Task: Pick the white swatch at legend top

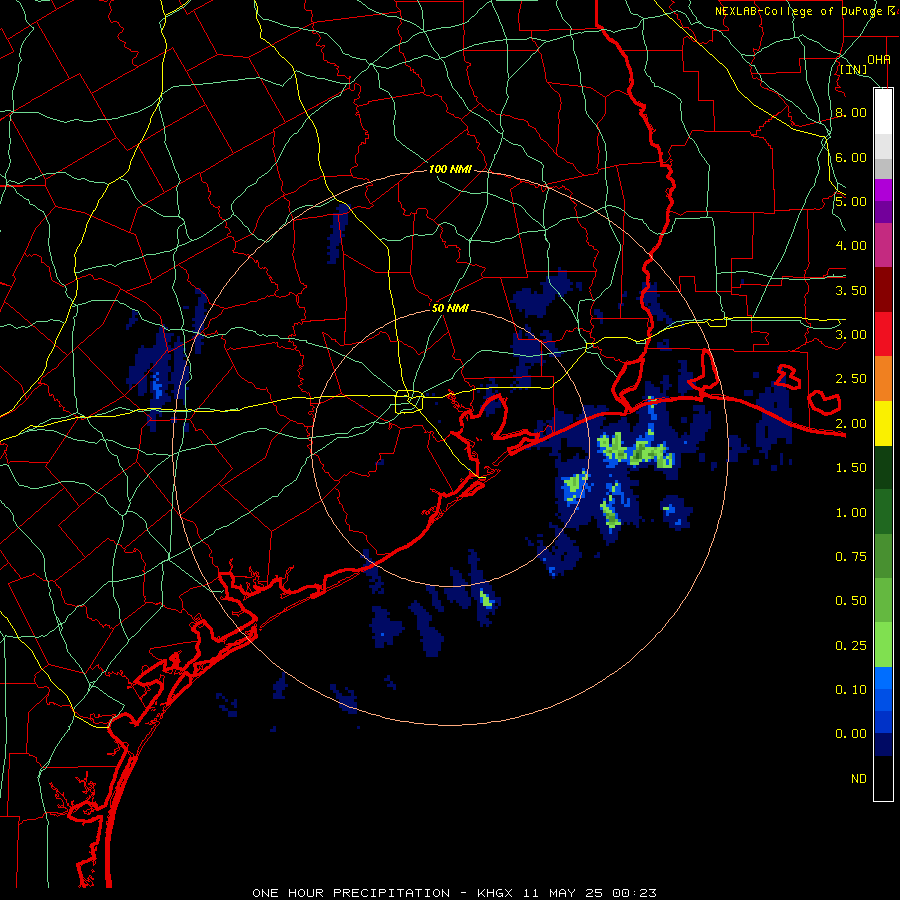Action: click(x=883, y=111)
